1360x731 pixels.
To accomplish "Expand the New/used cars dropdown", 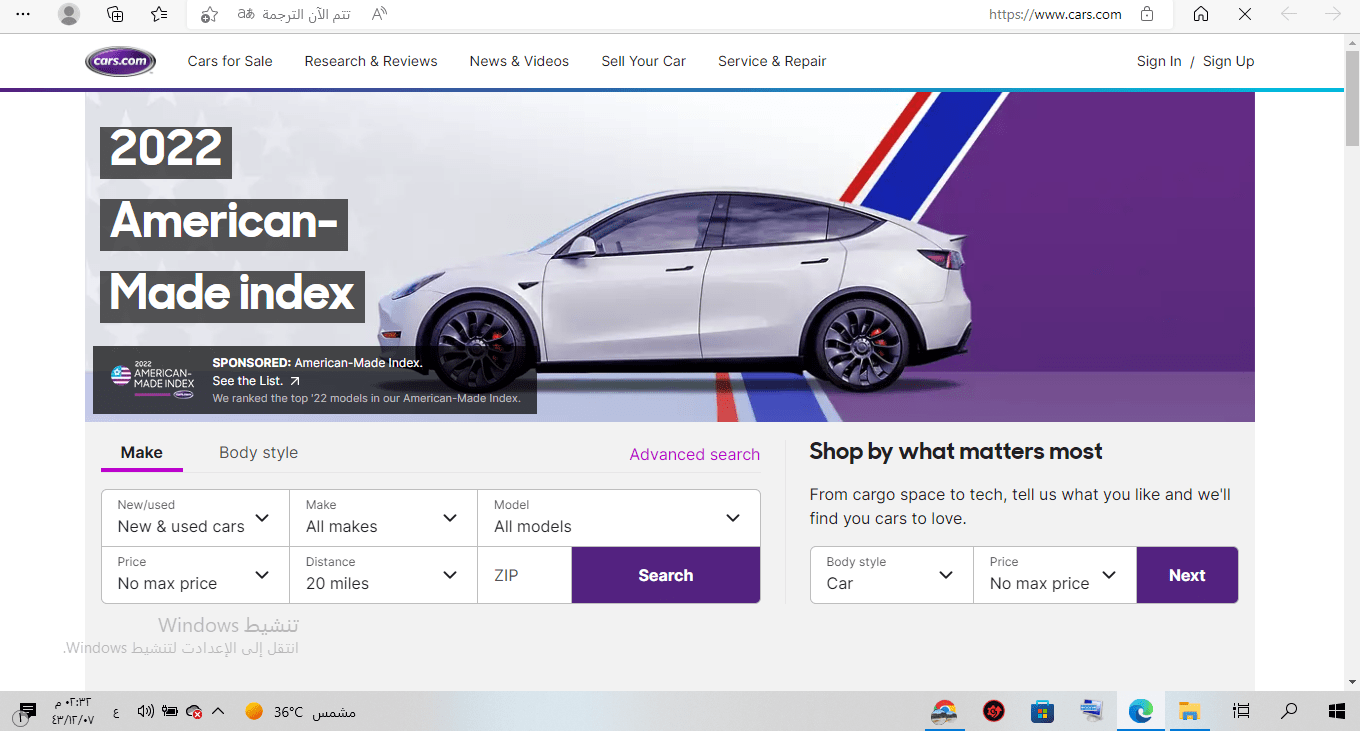I will tap(195, 518).
